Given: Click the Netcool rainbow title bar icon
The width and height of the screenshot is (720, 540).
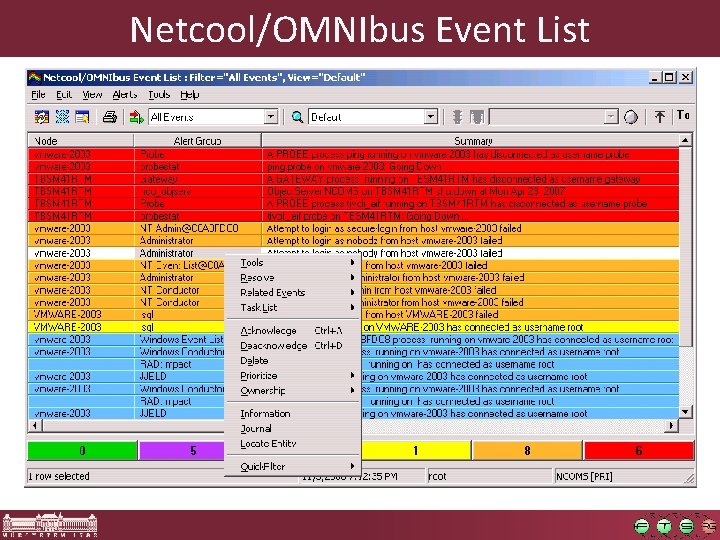Looking at the screenshot, I should click(35, 78).
